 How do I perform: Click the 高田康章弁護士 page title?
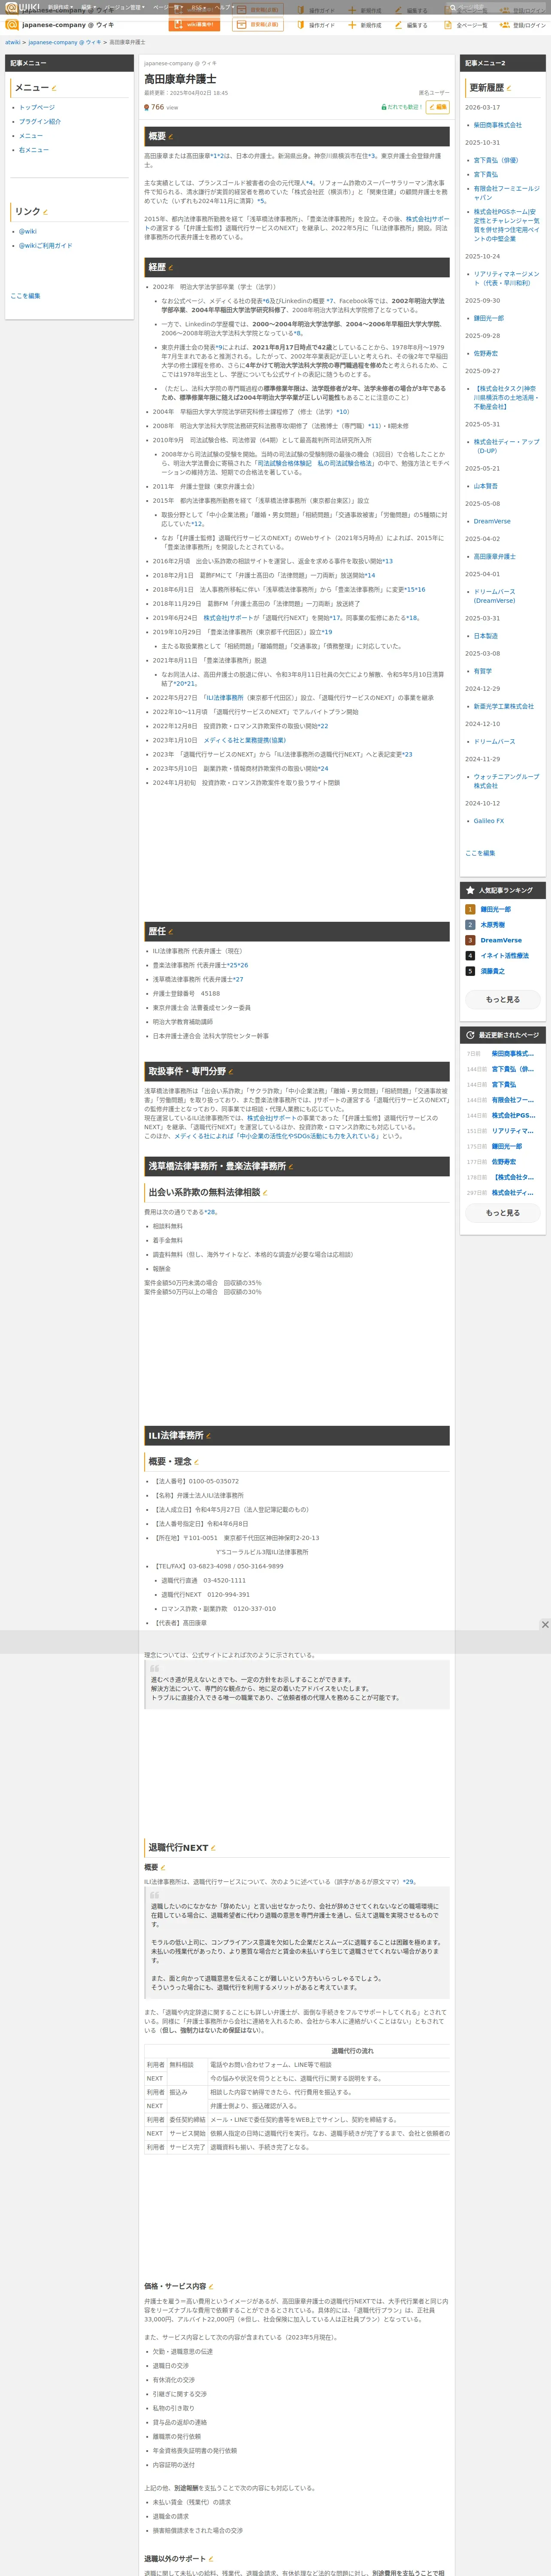point(180,78)
